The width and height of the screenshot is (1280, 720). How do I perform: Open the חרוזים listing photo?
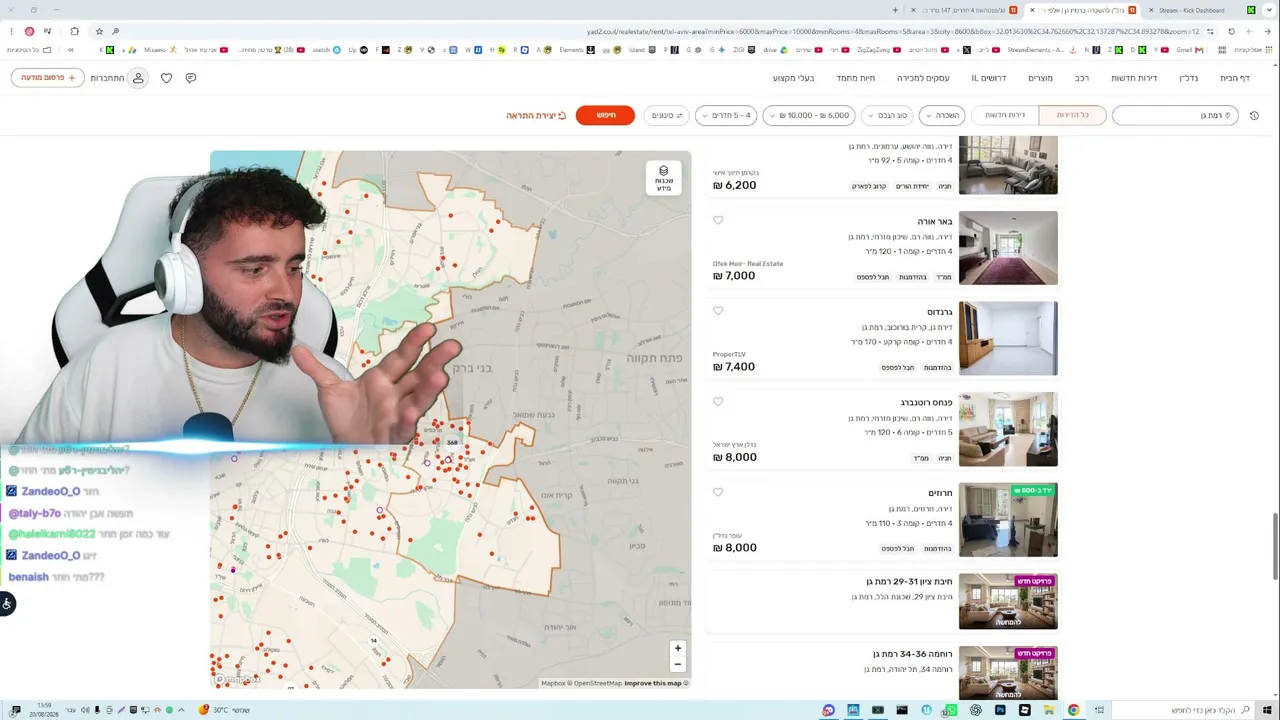click(x=1008, y=520)
